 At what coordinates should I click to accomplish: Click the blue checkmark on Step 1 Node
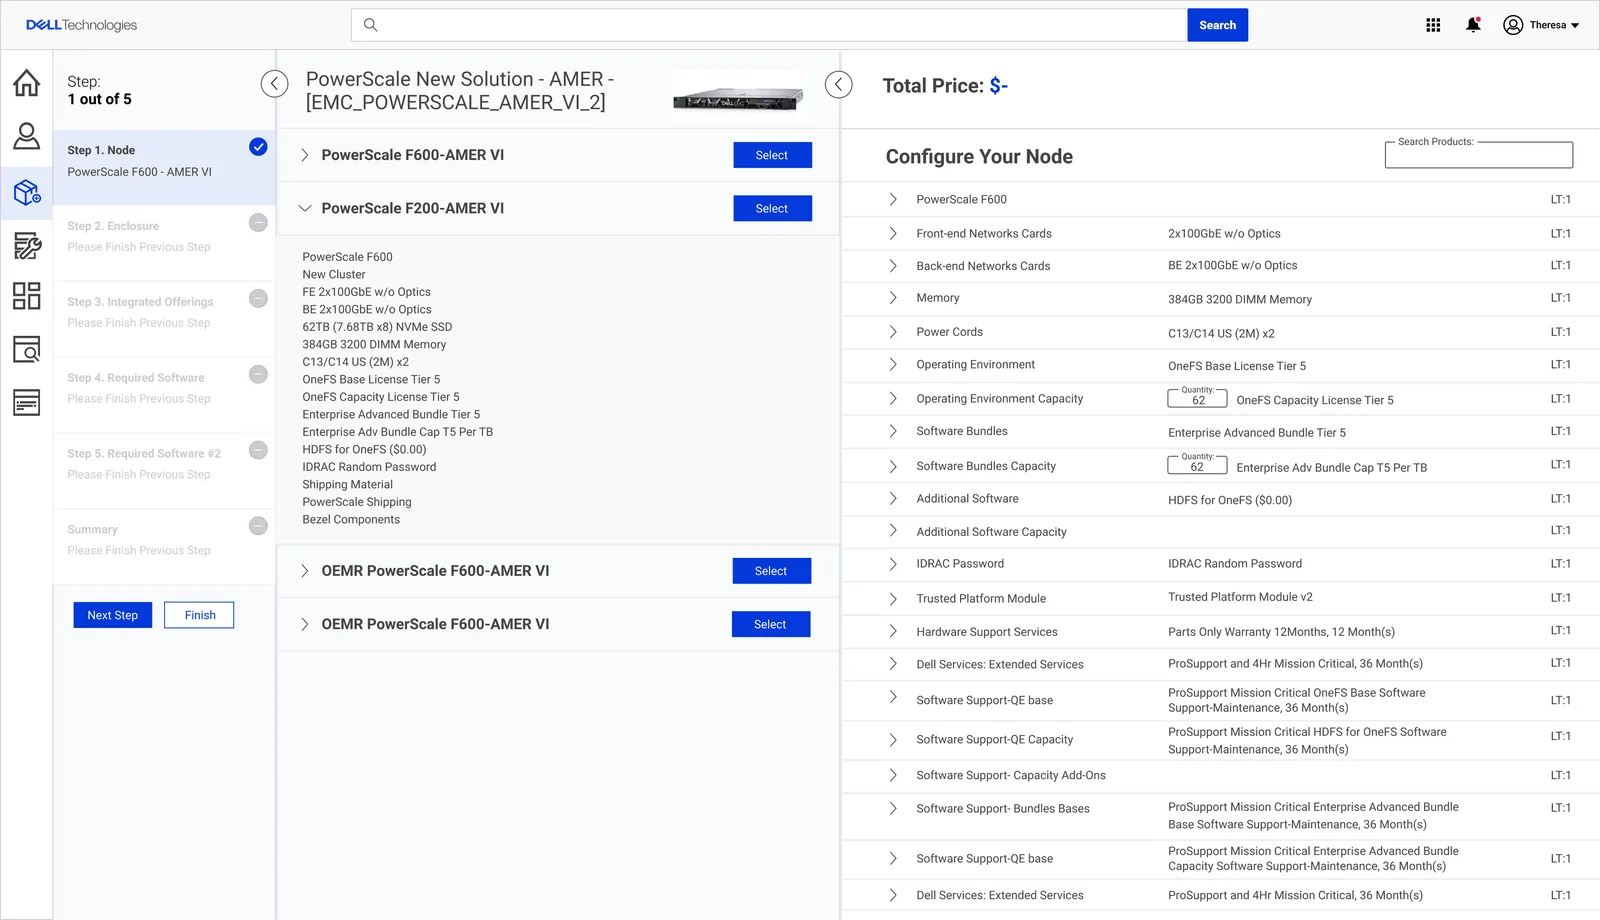point(258,147)
